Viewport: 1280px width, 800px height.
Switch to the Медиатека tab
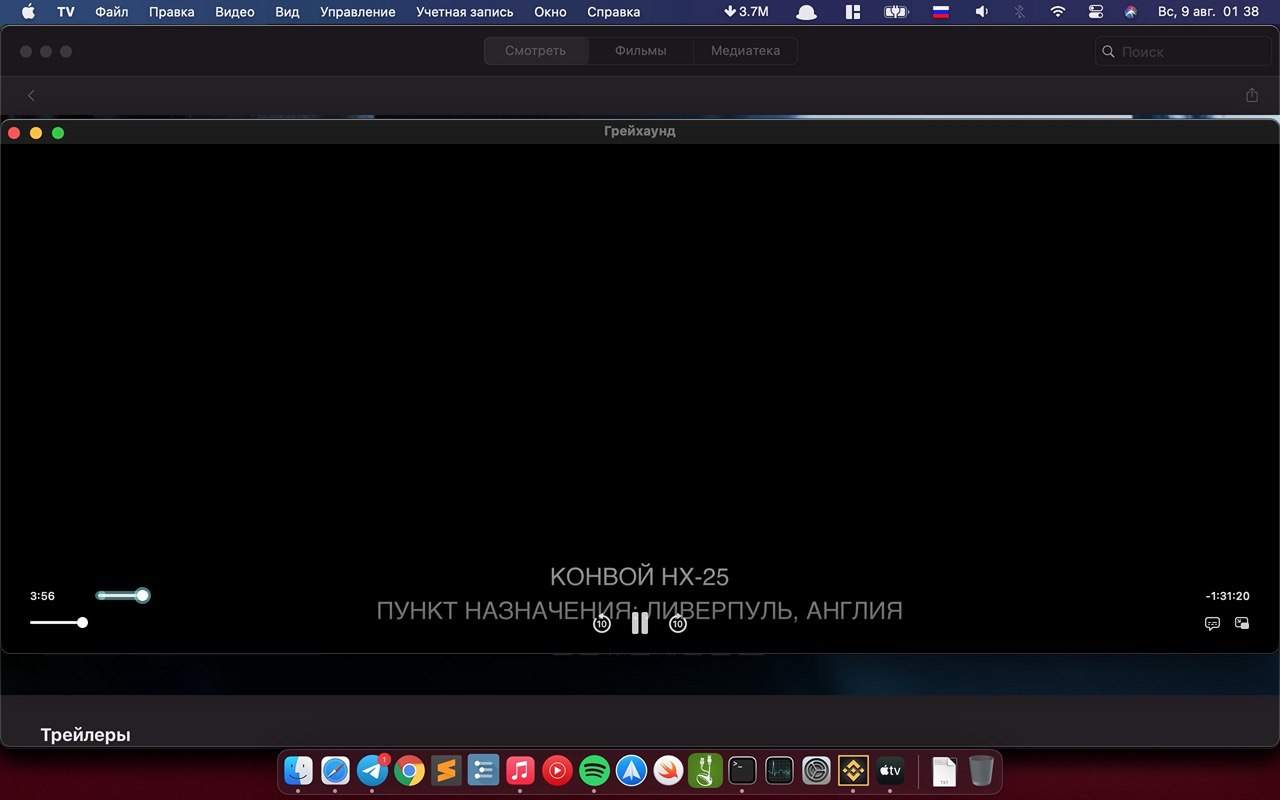pos(745,51)
